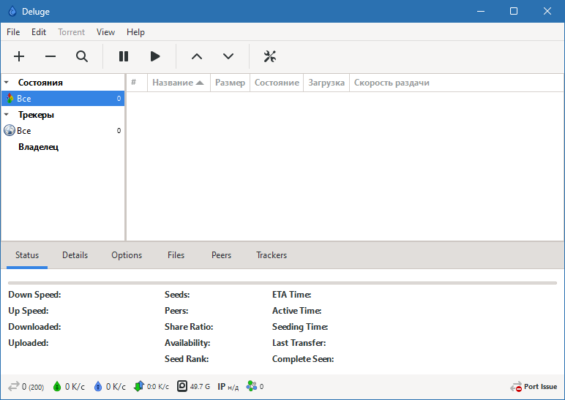The width and height of the screenshot is (565, 400).
Task: Switch to the Trackers tab
Action: [271, 255]
